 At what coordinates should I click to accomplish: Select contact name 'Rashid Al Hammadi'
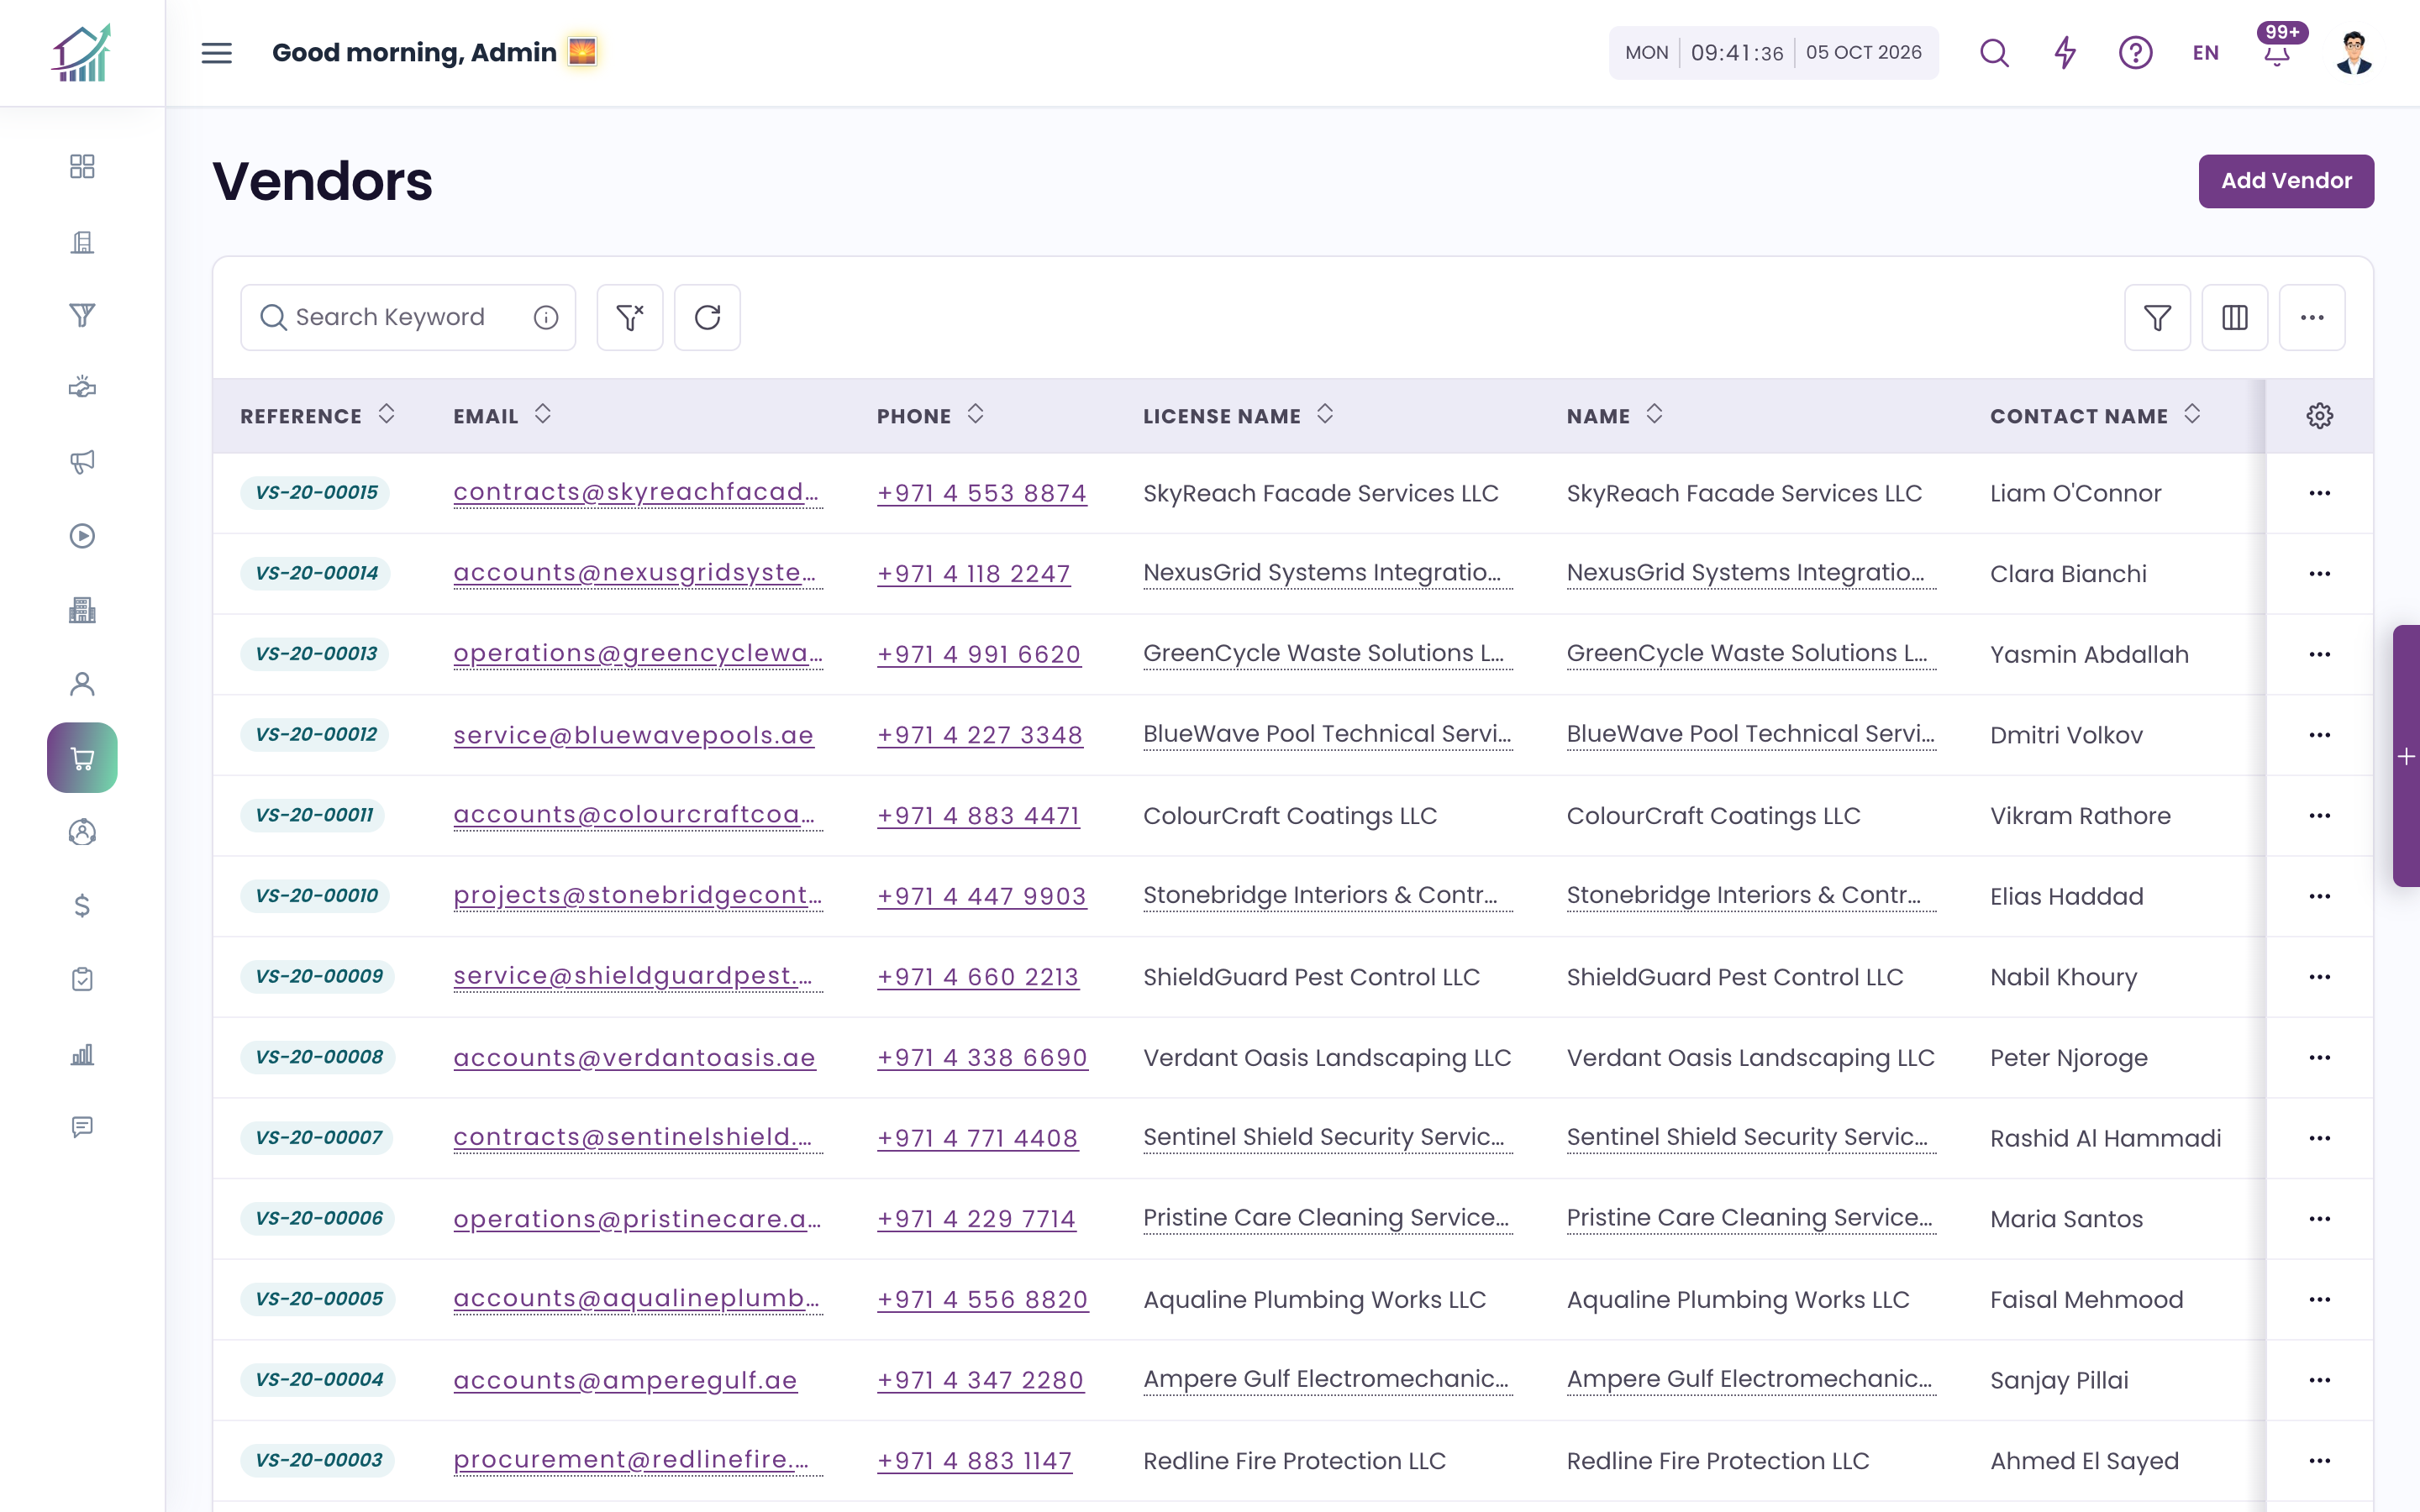pyautogui.click(x=2105, y=1138)
